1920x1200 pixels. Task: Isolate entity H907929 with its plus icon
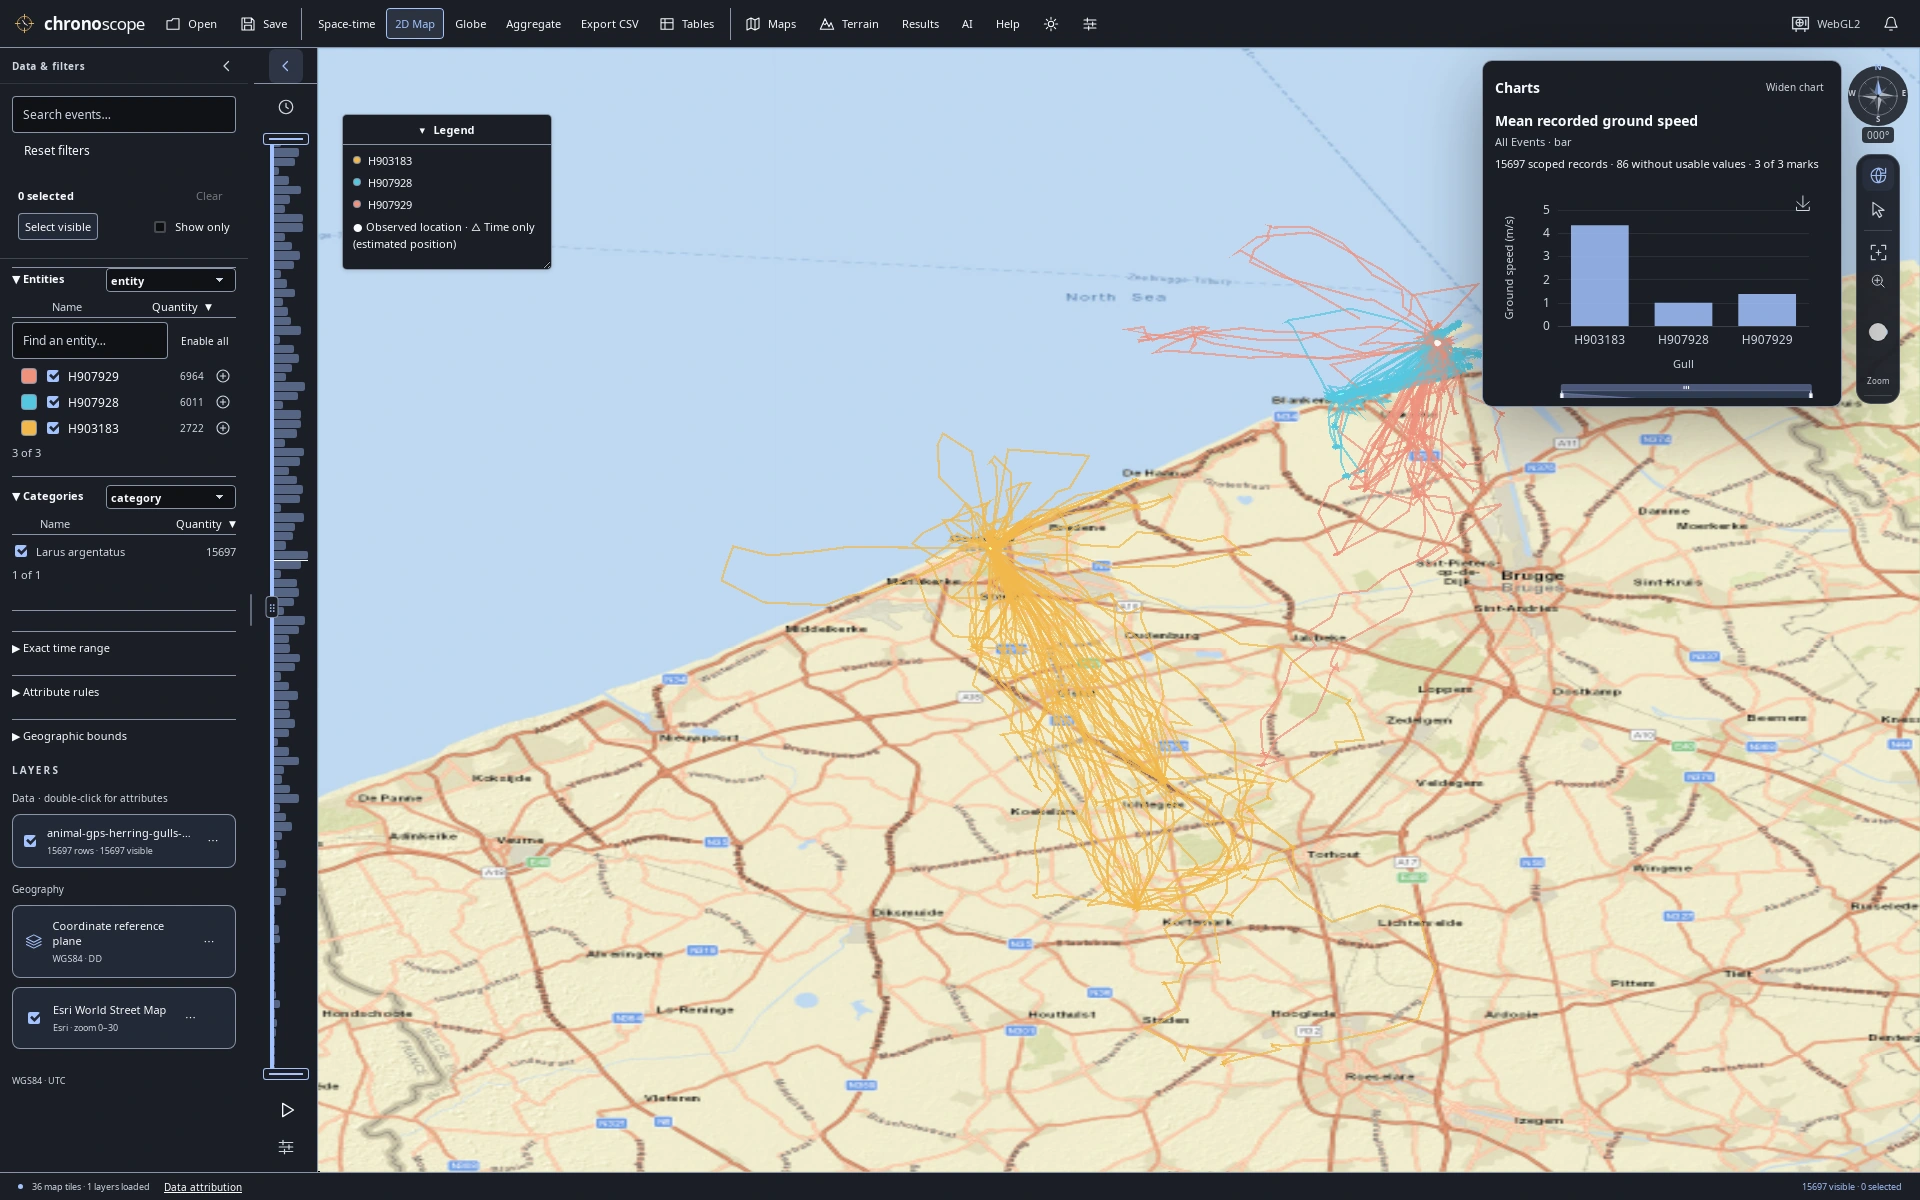223,376
